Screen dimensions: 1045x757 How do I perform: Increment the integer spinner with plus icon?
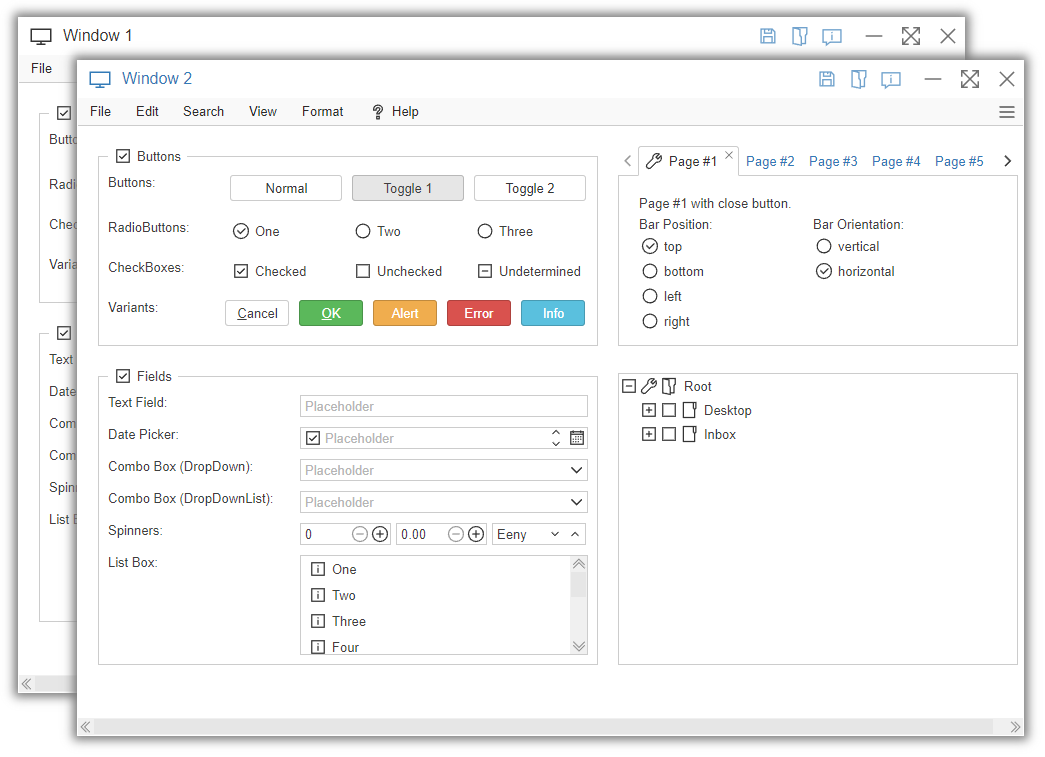click(380, 534)
